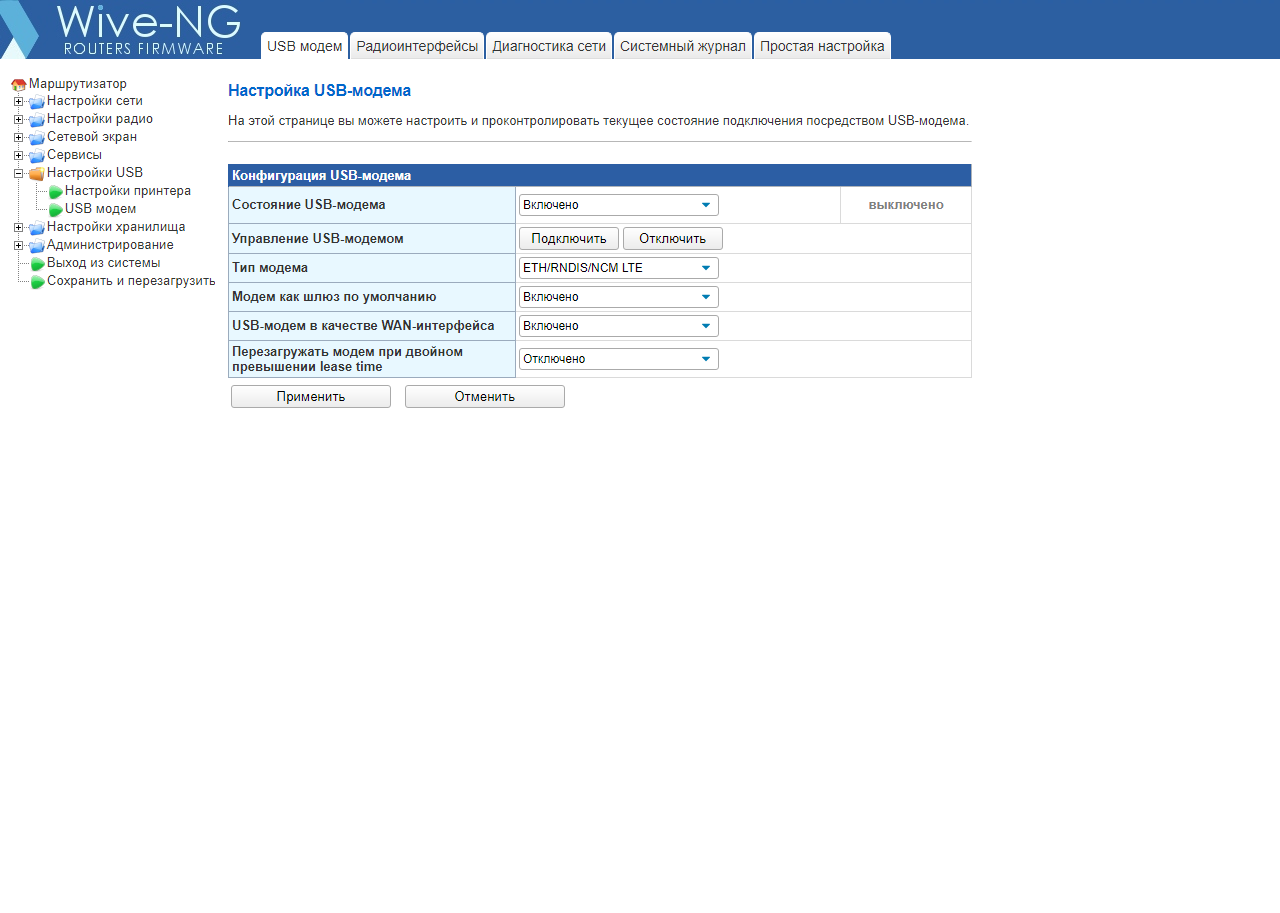
Task: Click the folder icon next to Настройки хранилища
Action: pyautogui.click(x=37, y=228)
